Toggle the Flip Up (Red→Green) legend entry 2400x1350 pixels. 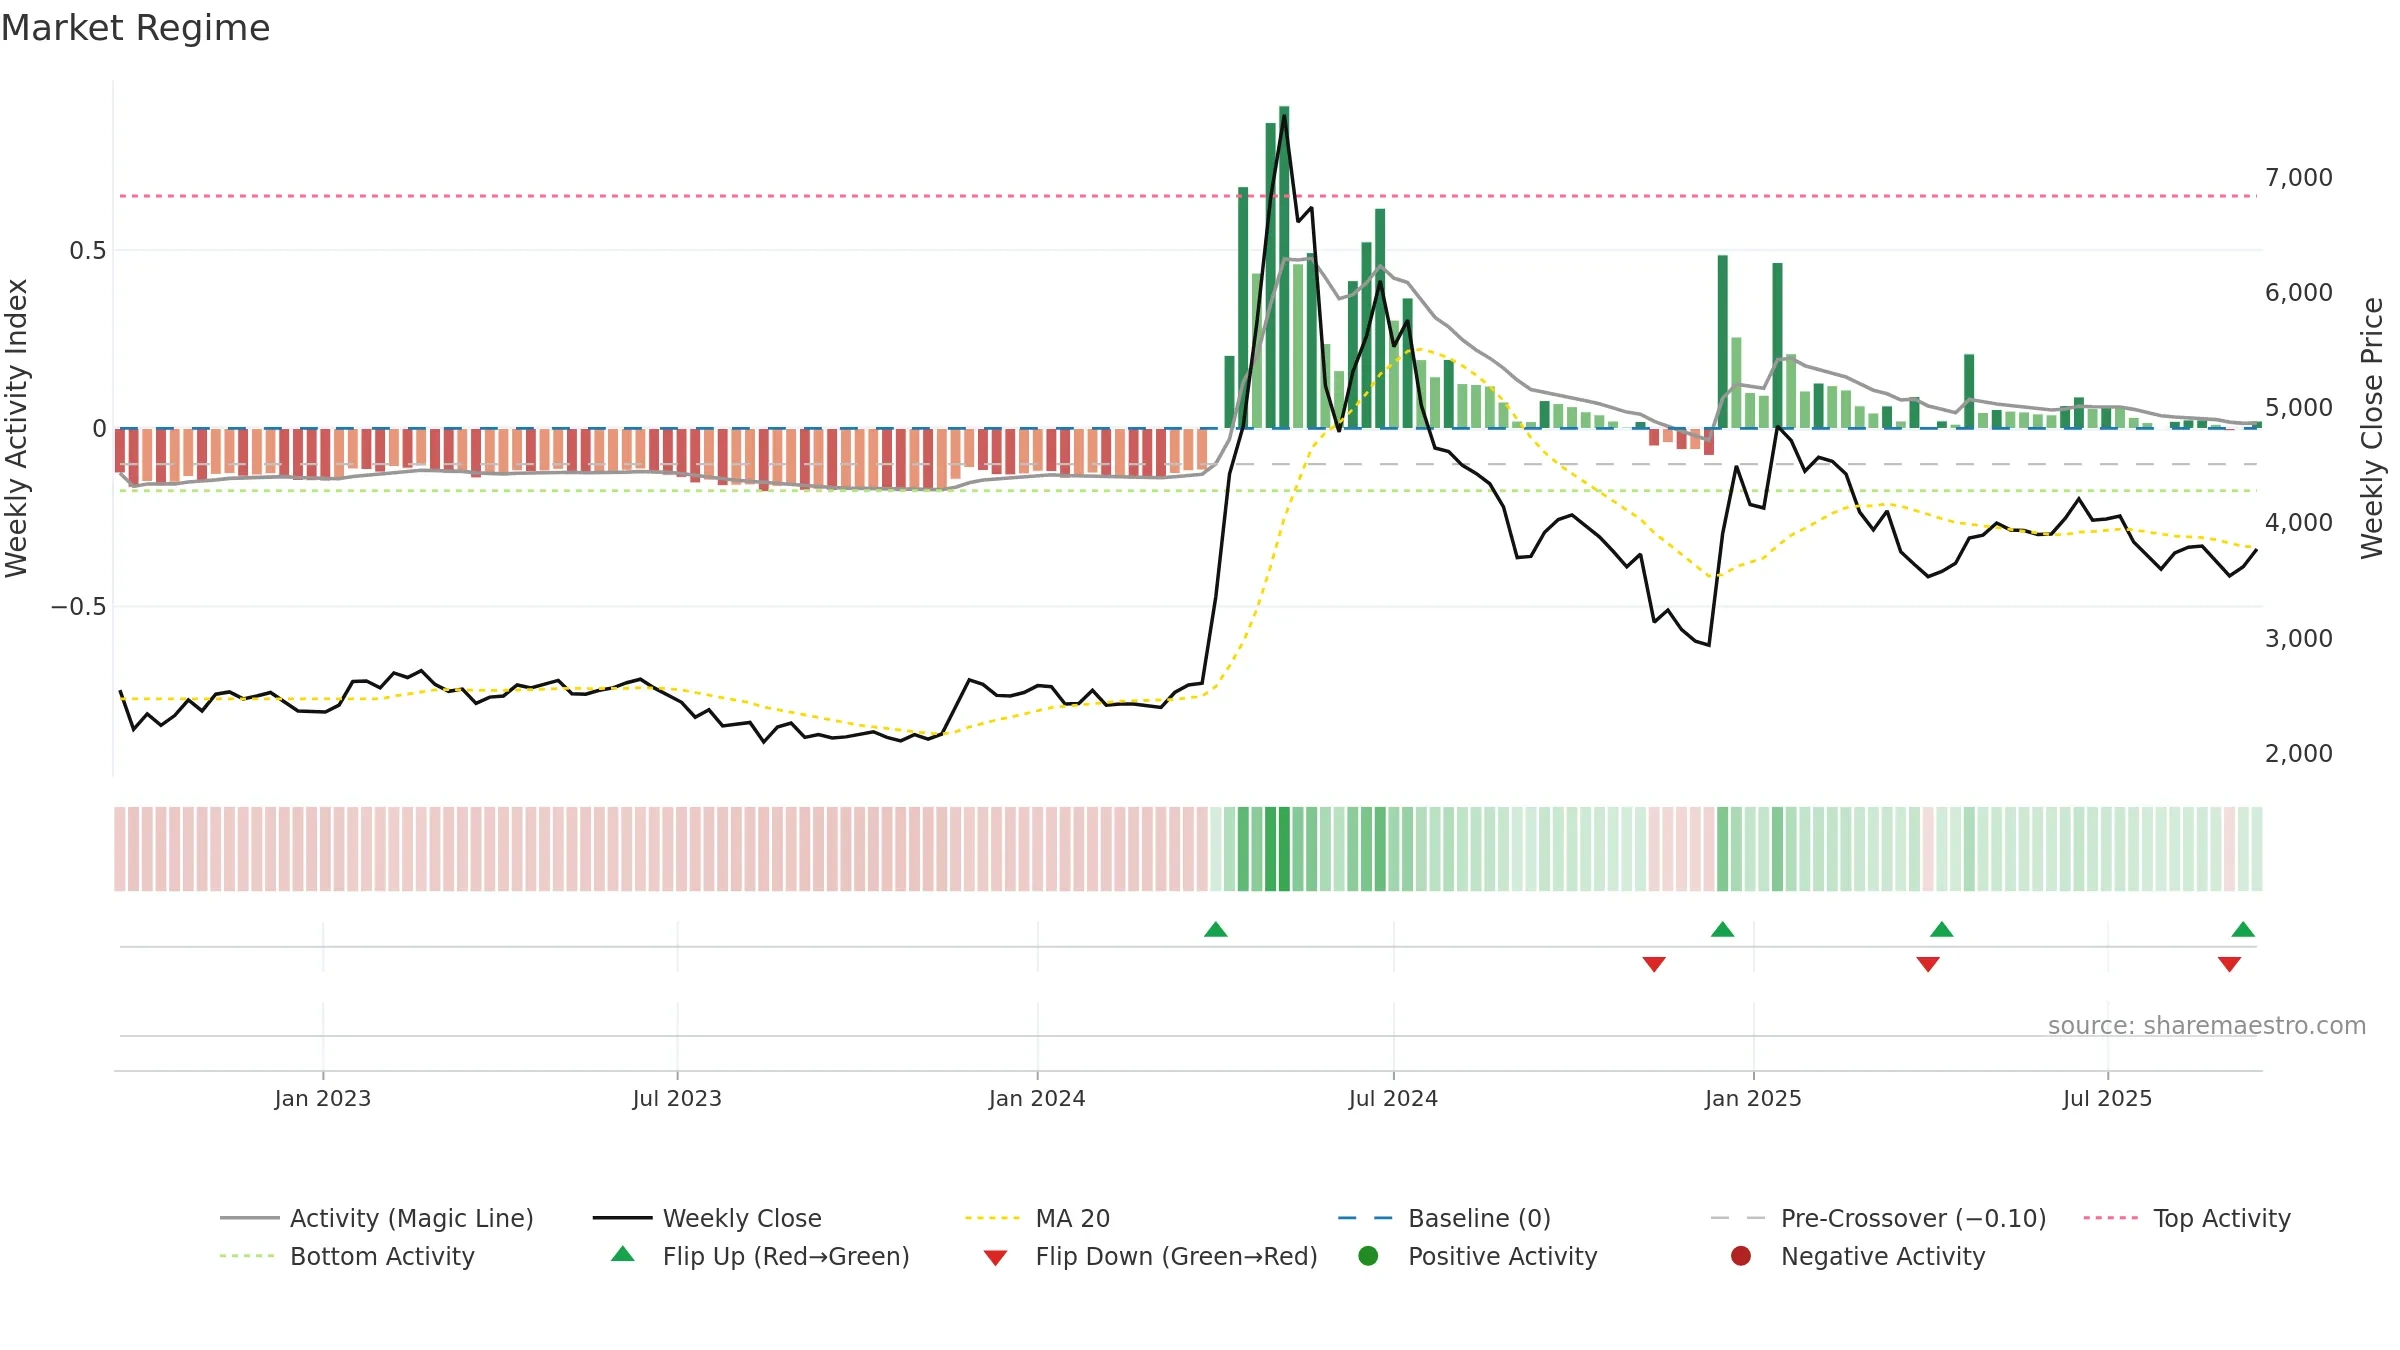click(760, 1256)
